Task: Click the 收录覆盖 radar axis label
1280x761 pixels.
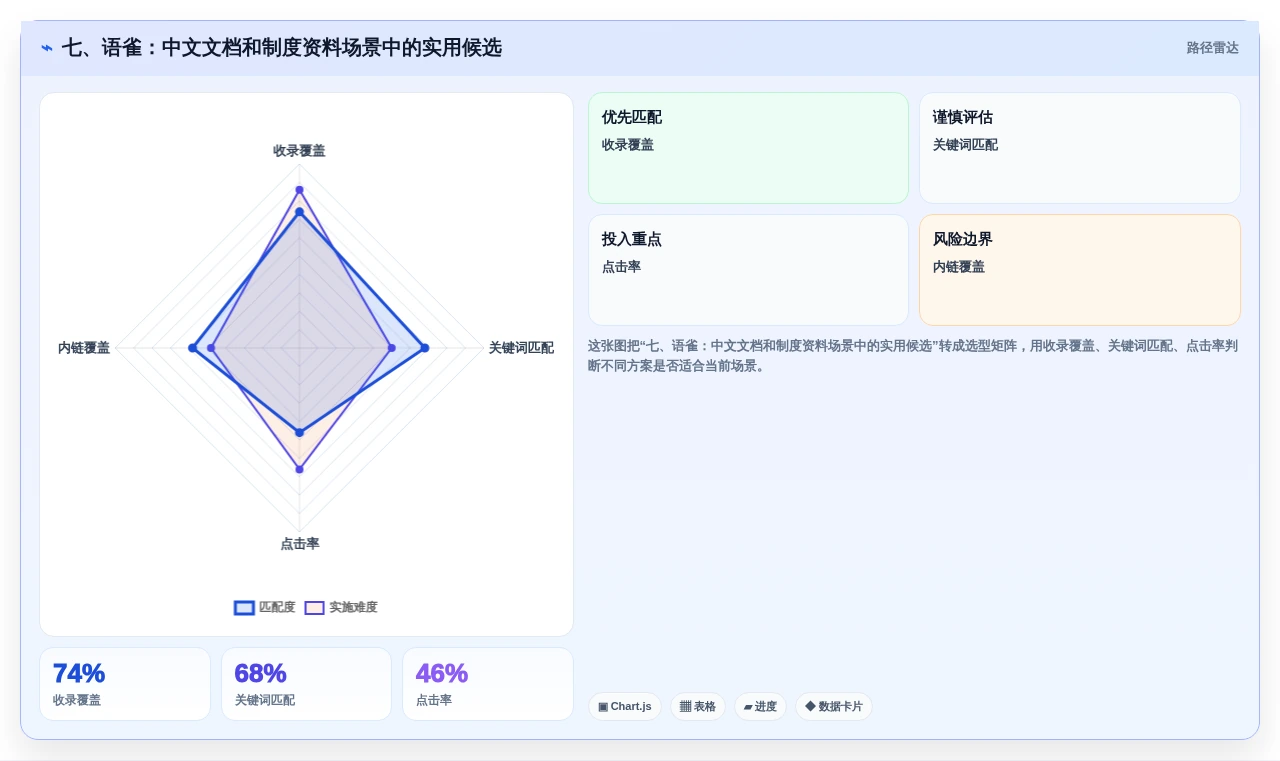Action: [299, 151]
